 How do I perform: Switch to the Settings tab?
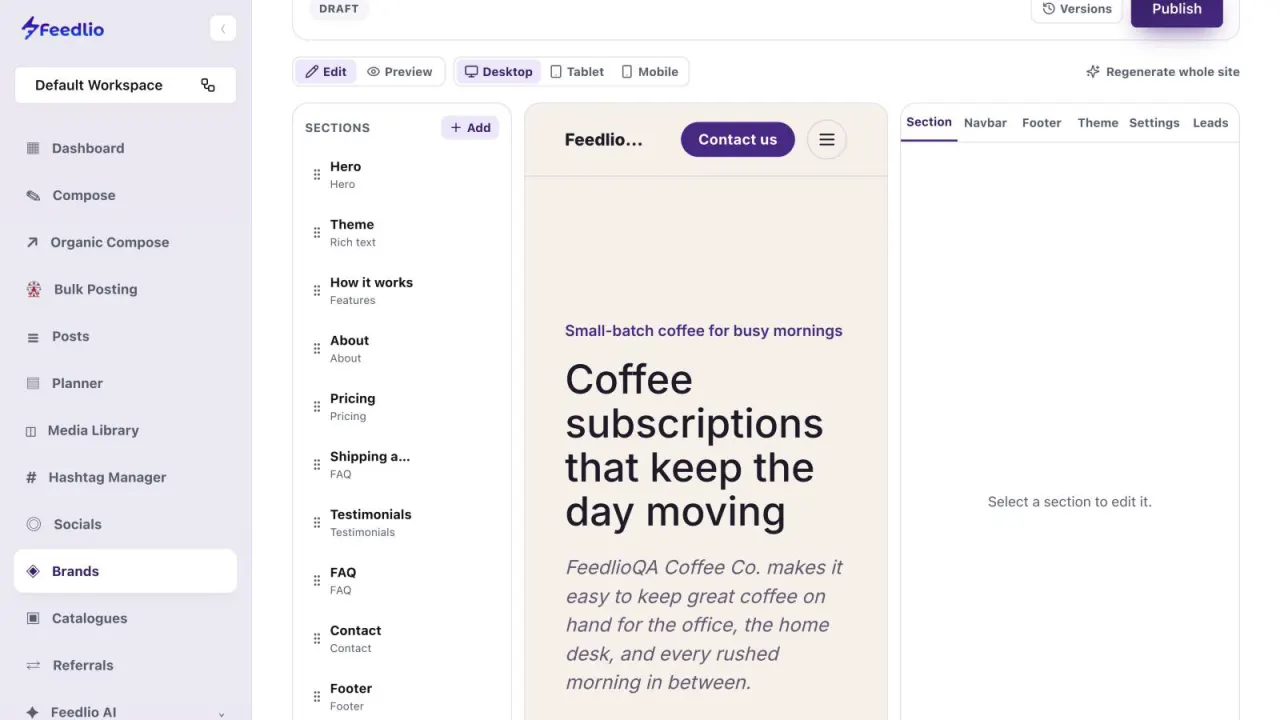pos(1154,123)
